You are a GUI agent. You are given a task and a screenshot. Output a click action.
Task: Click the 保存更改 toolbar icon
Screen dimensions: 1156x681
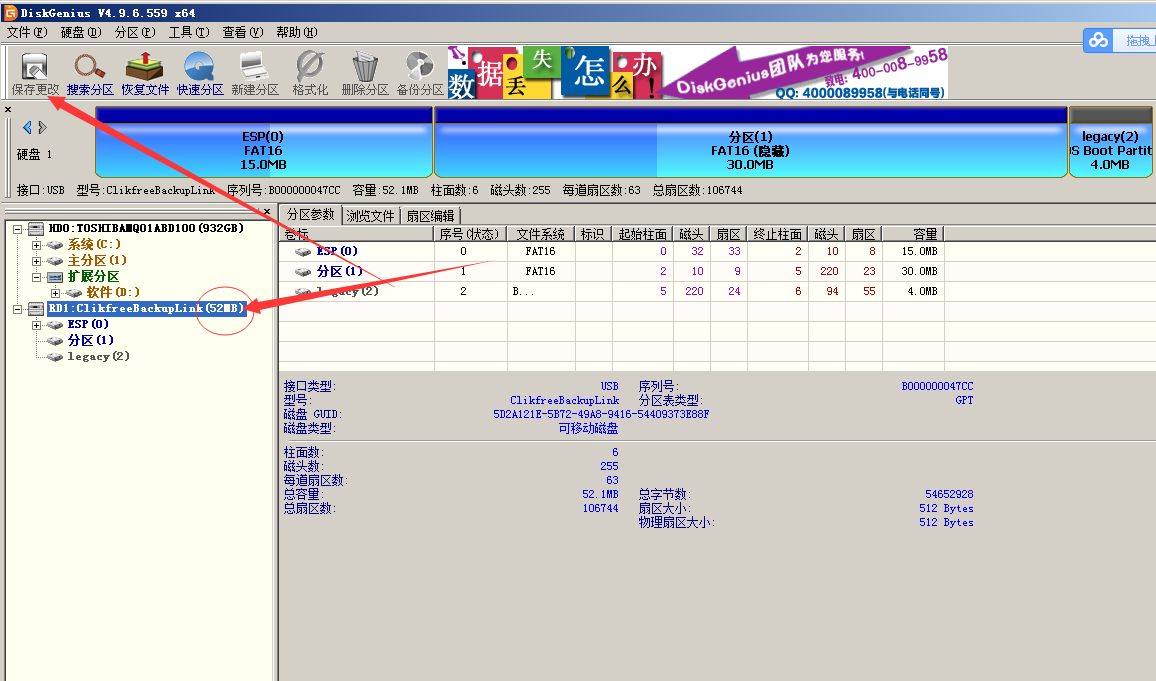click(x=35, y=74)
